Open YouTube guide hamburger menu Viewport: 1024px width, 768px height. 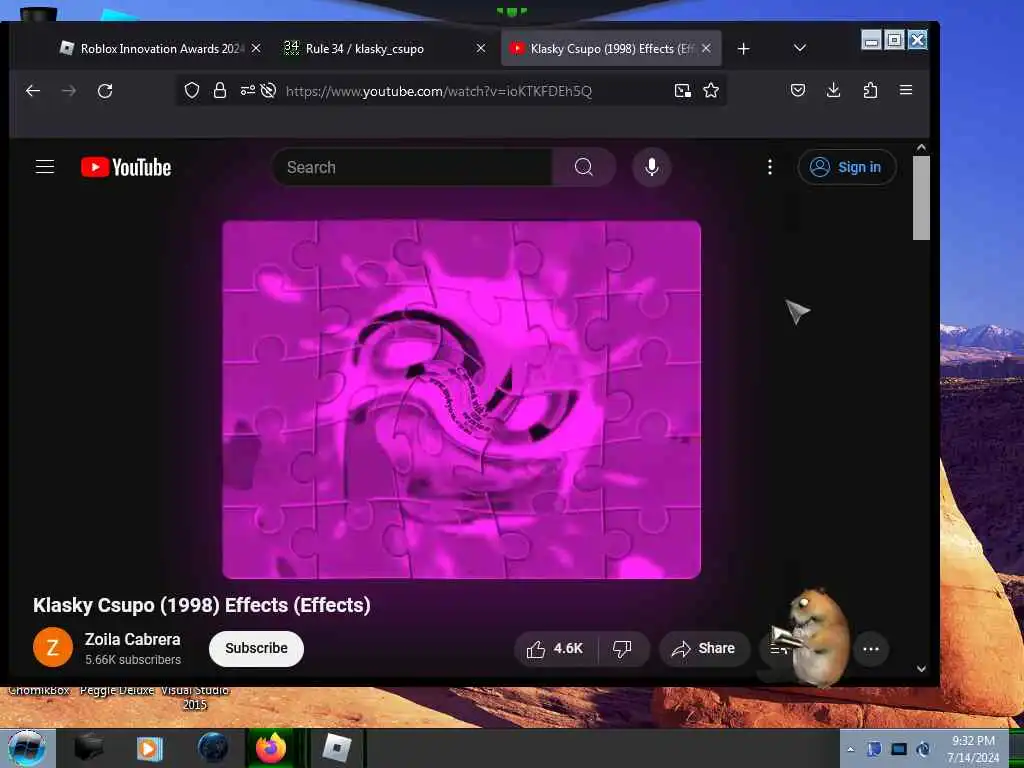[44, 167]
